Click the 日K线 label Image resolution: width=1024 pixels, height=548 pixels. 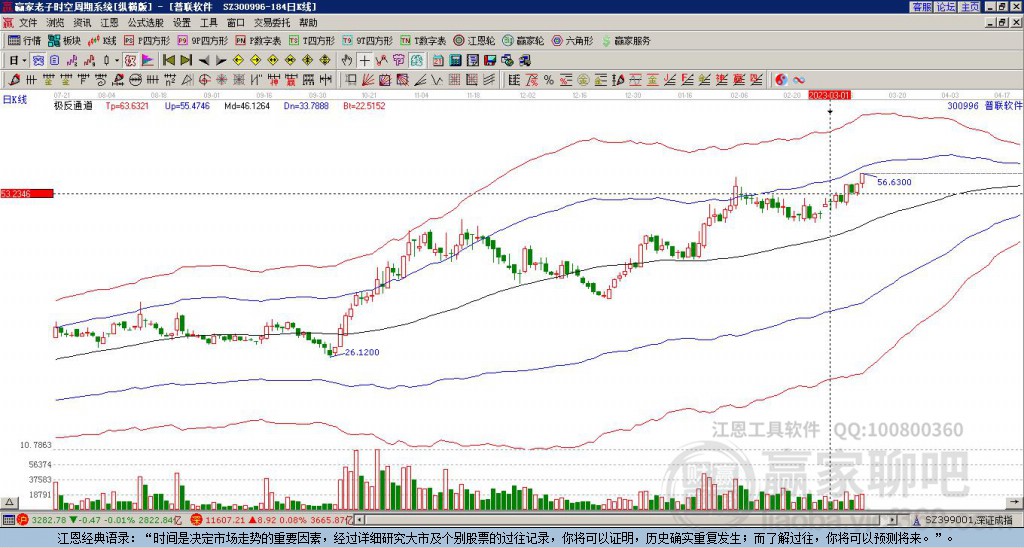point(14,99)
